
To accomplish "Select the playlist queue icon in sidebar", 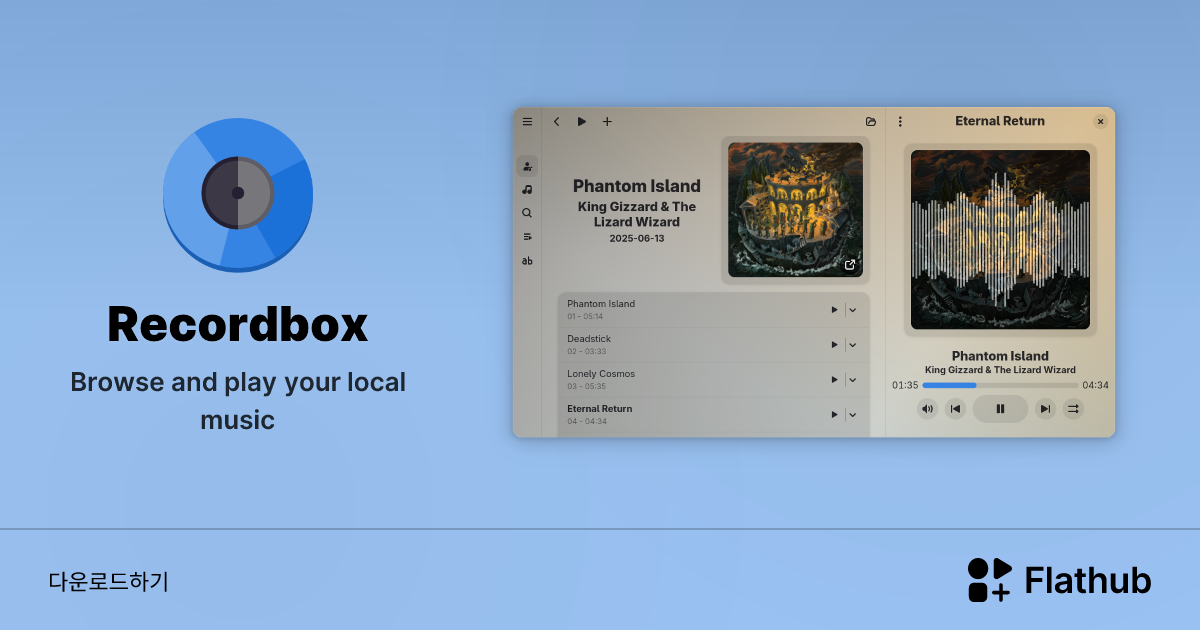I will pos(527,236).
